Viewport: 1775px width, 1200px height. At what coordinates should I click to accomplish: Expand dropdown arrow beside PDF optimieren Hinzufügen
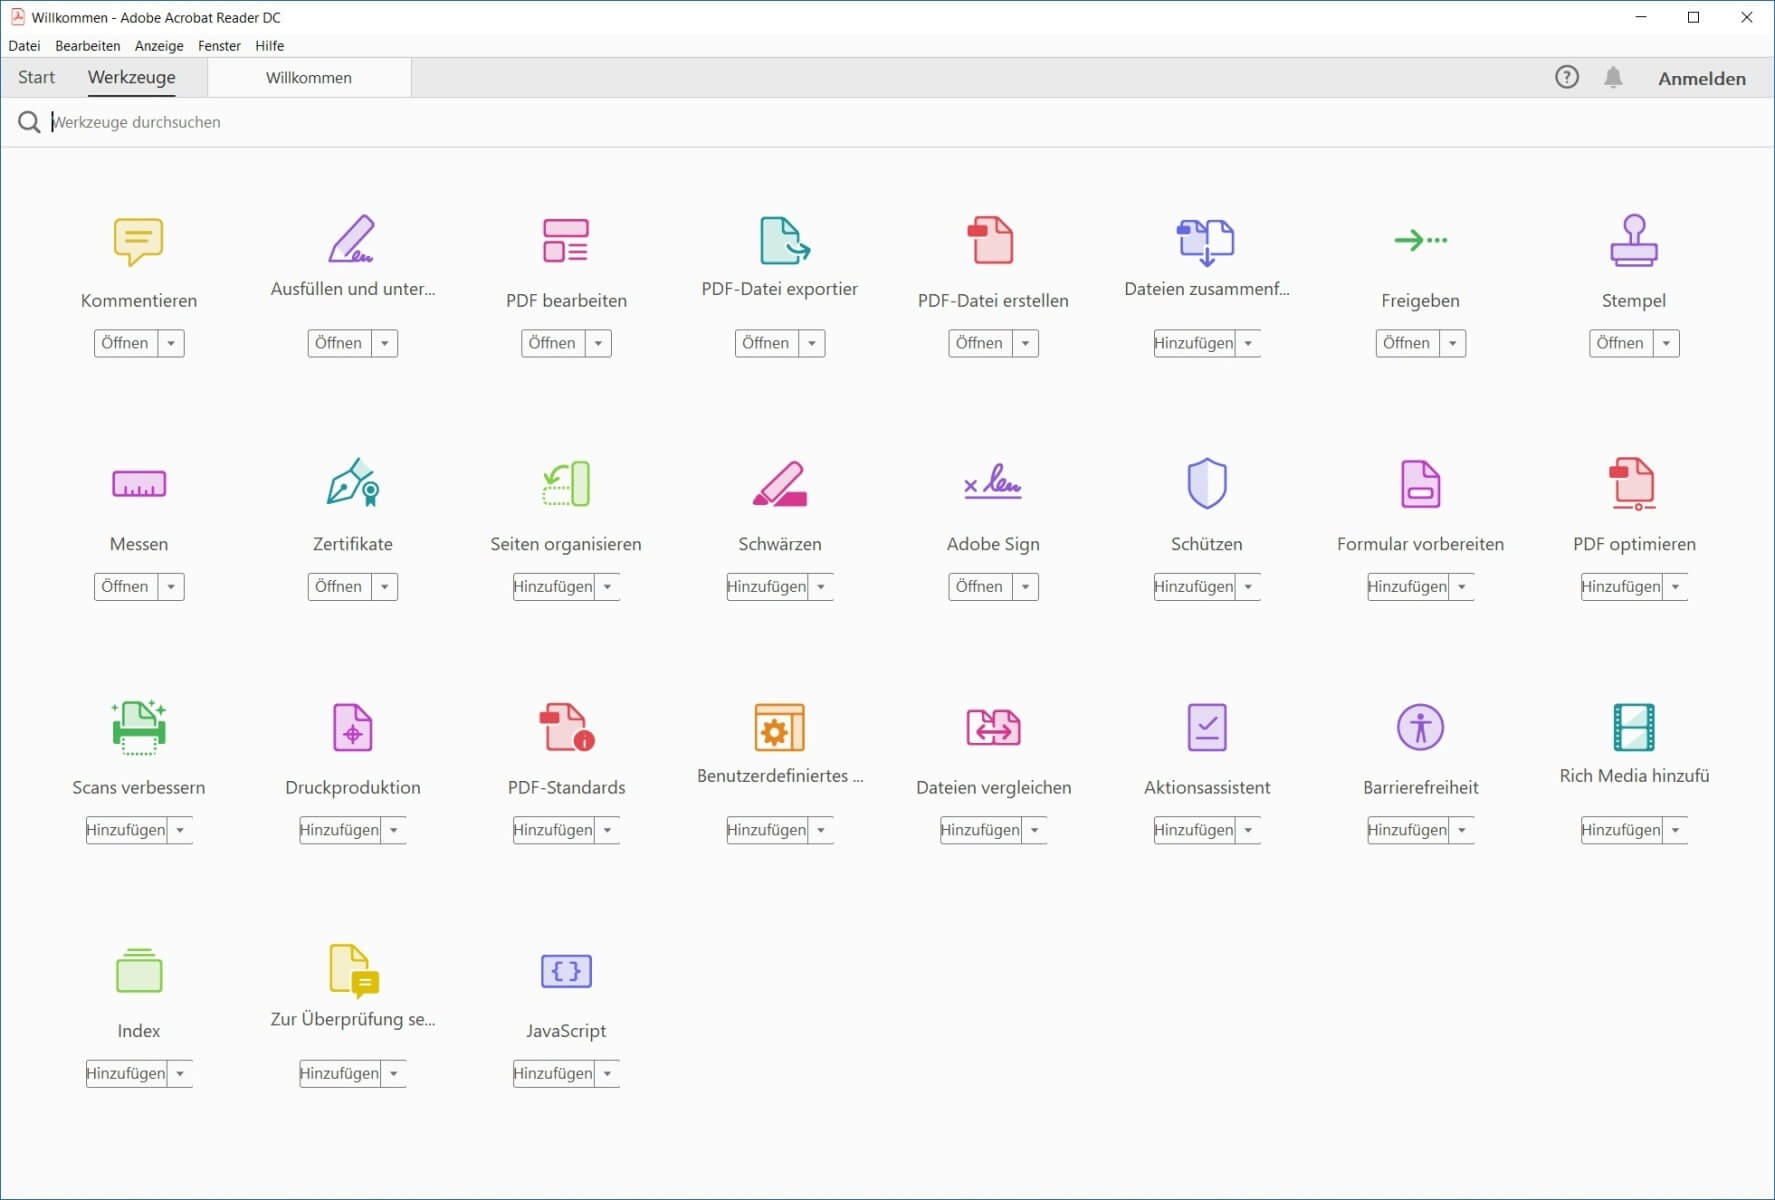click(x=1675, y=587)
